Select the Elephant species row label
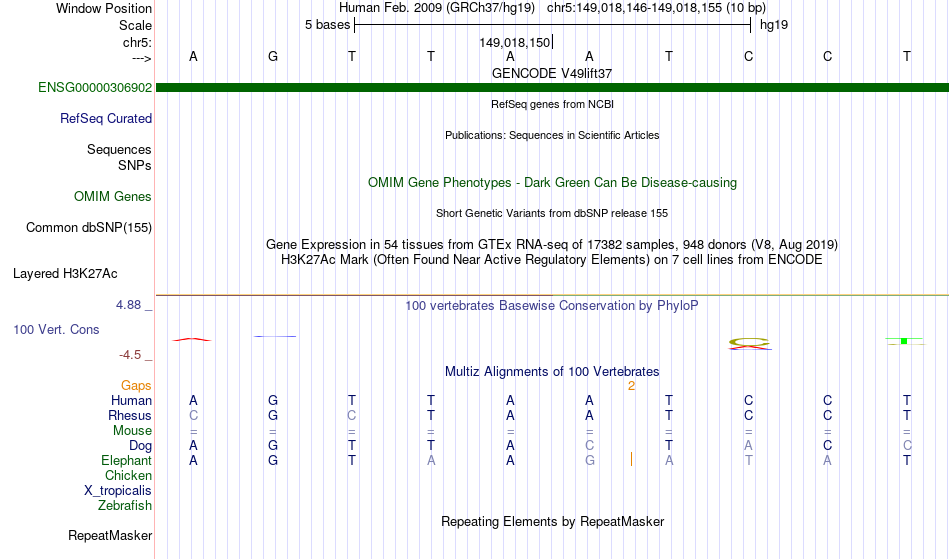The height and width of the screenshot is (559, 950). [x=127, y=461]
